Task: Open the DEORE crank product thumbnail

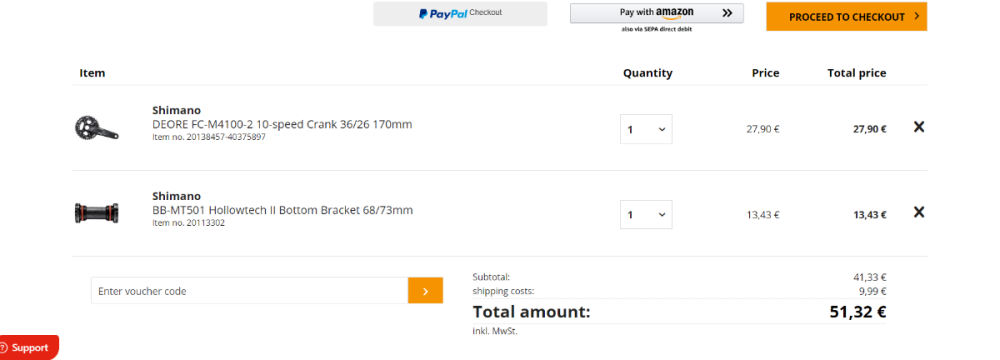Action: click(x=96, y=127)
